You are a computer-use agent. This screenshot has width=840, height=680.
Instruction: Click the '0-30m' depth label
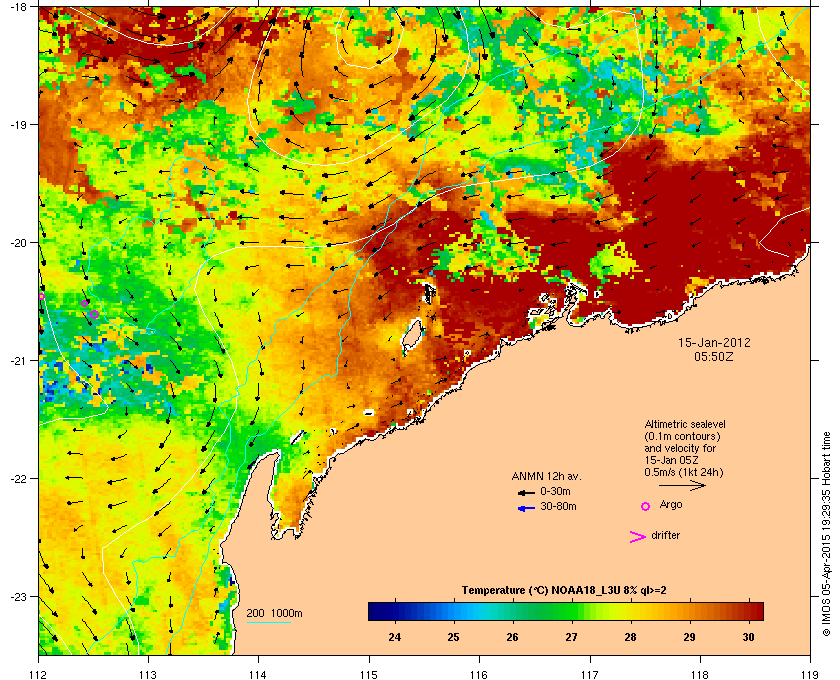coord(555,491)
